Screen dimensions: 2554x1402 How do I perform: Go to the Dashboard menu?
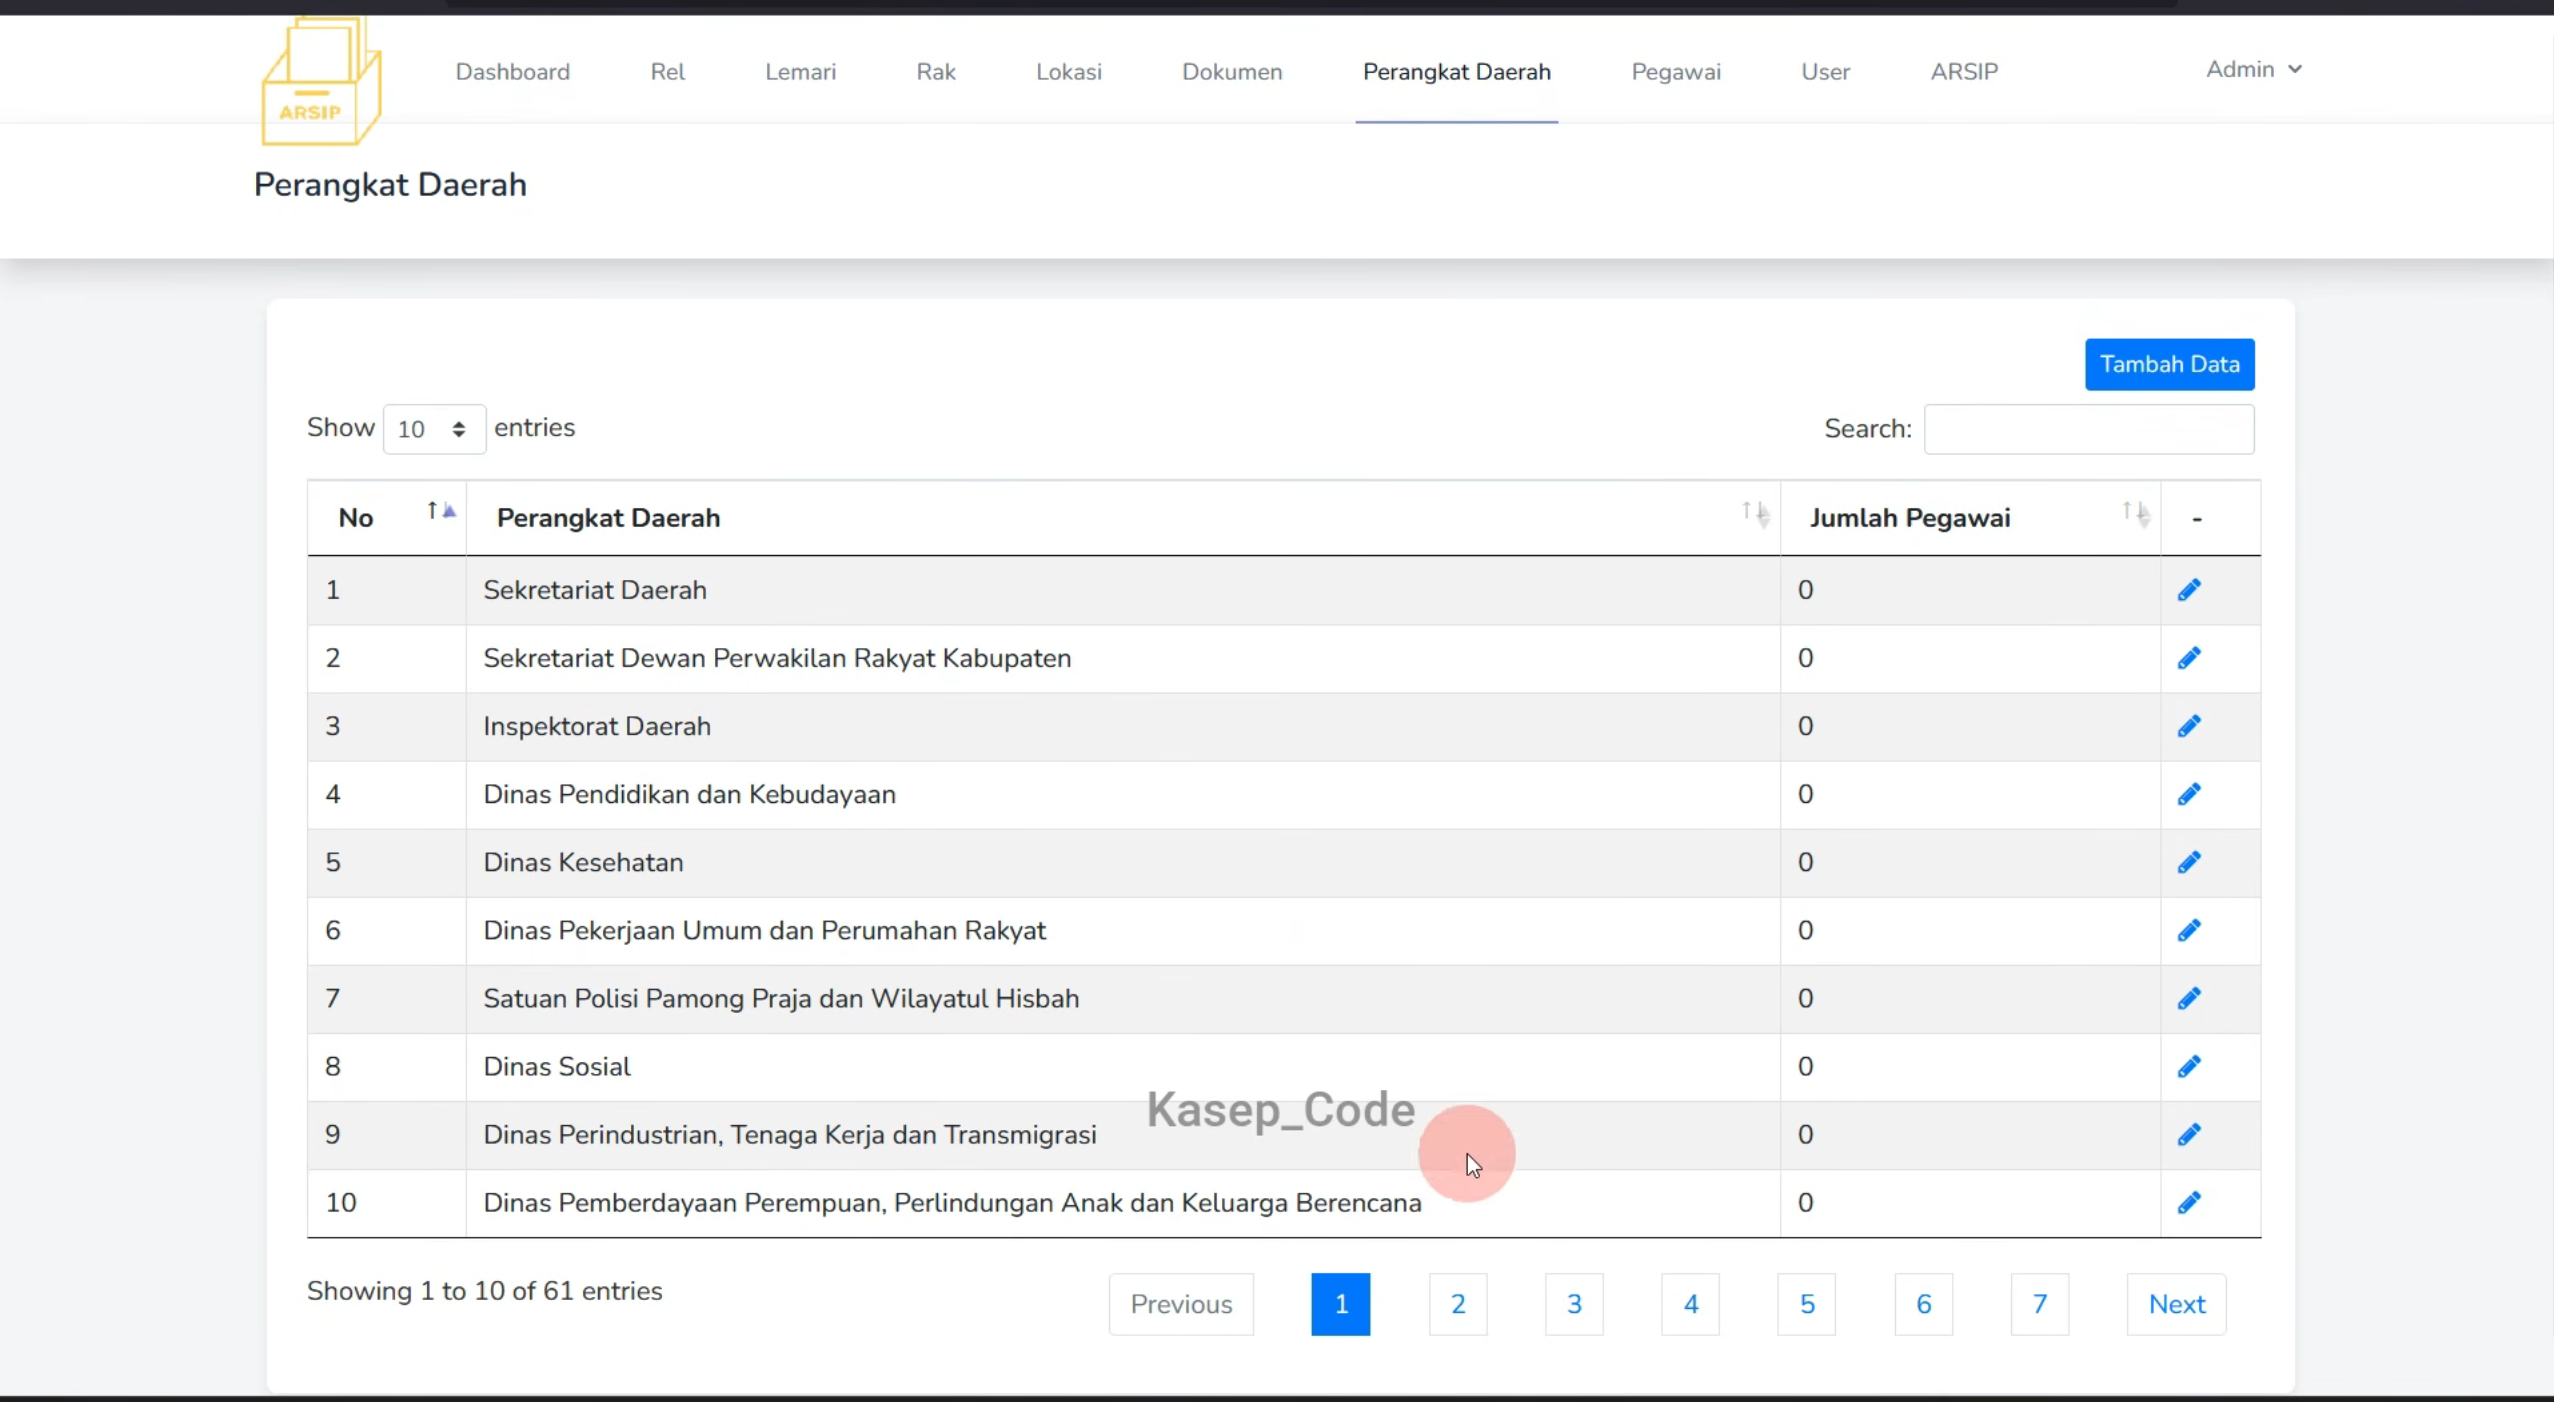[513, 72]
